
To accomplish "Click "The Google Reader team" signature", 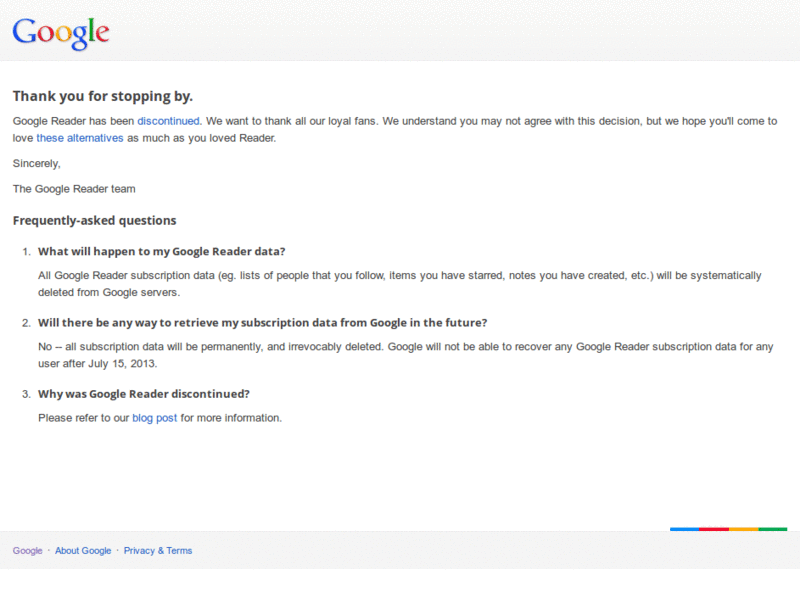I will coord(74,189).
